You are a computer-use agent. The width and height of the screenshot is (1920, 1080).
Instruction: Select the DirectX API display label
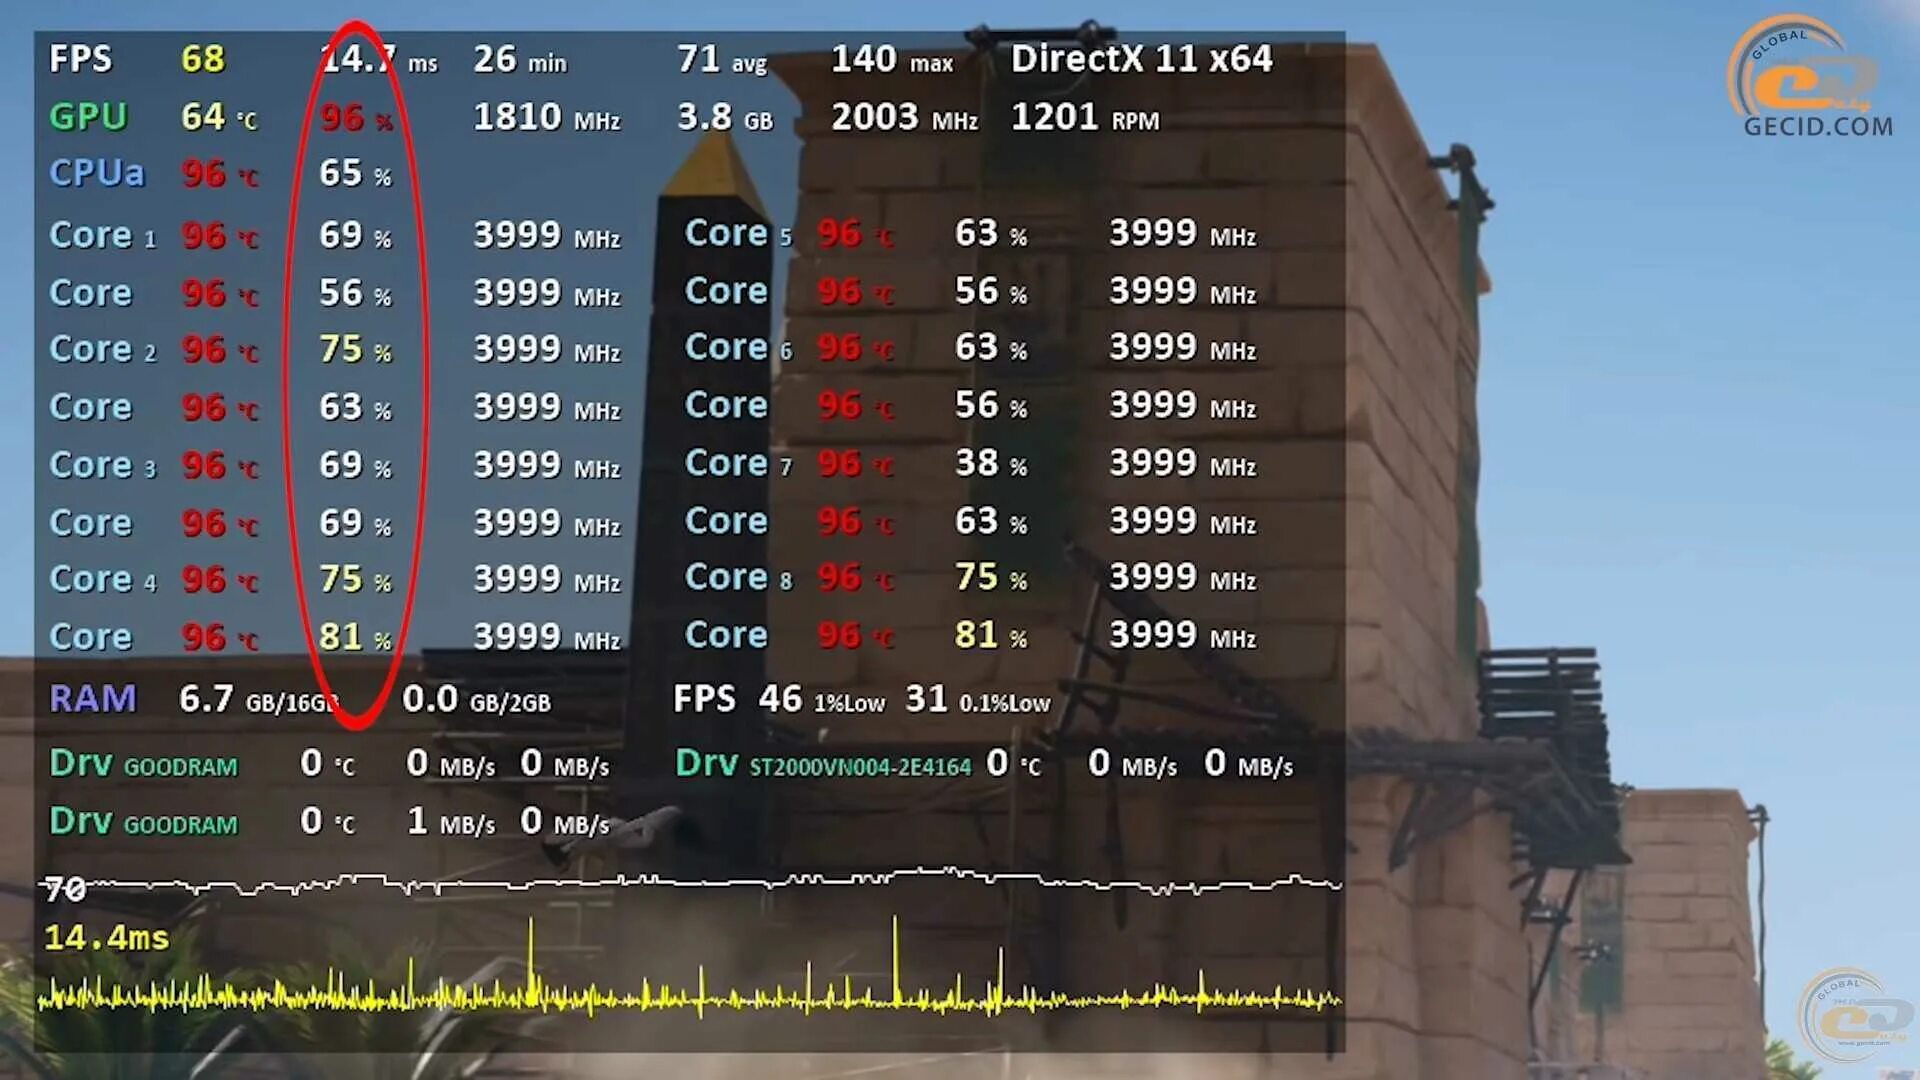[x=1141, y=59]
